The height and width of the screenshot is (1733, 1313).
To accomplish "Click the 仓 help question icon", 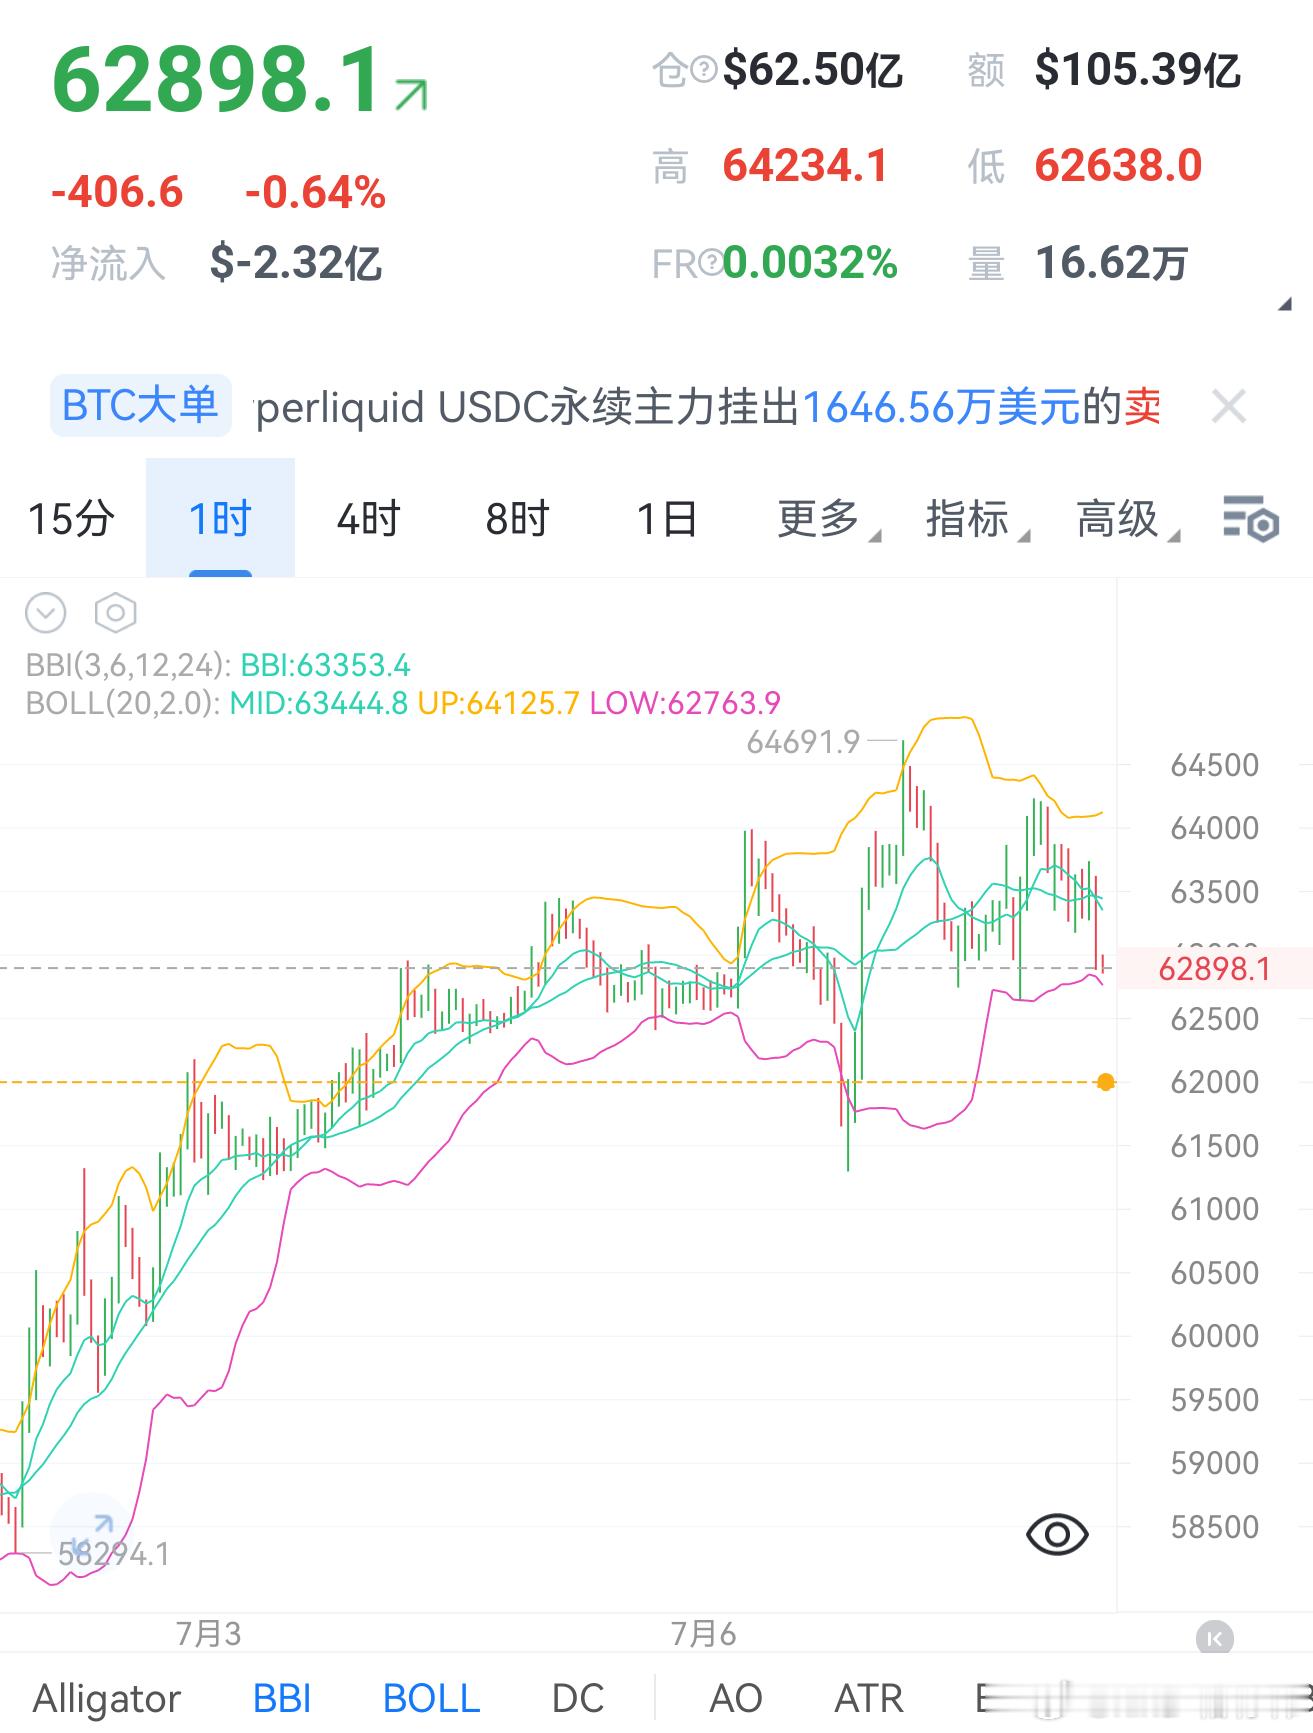I will pyautogui.click(x=704, y=70).
